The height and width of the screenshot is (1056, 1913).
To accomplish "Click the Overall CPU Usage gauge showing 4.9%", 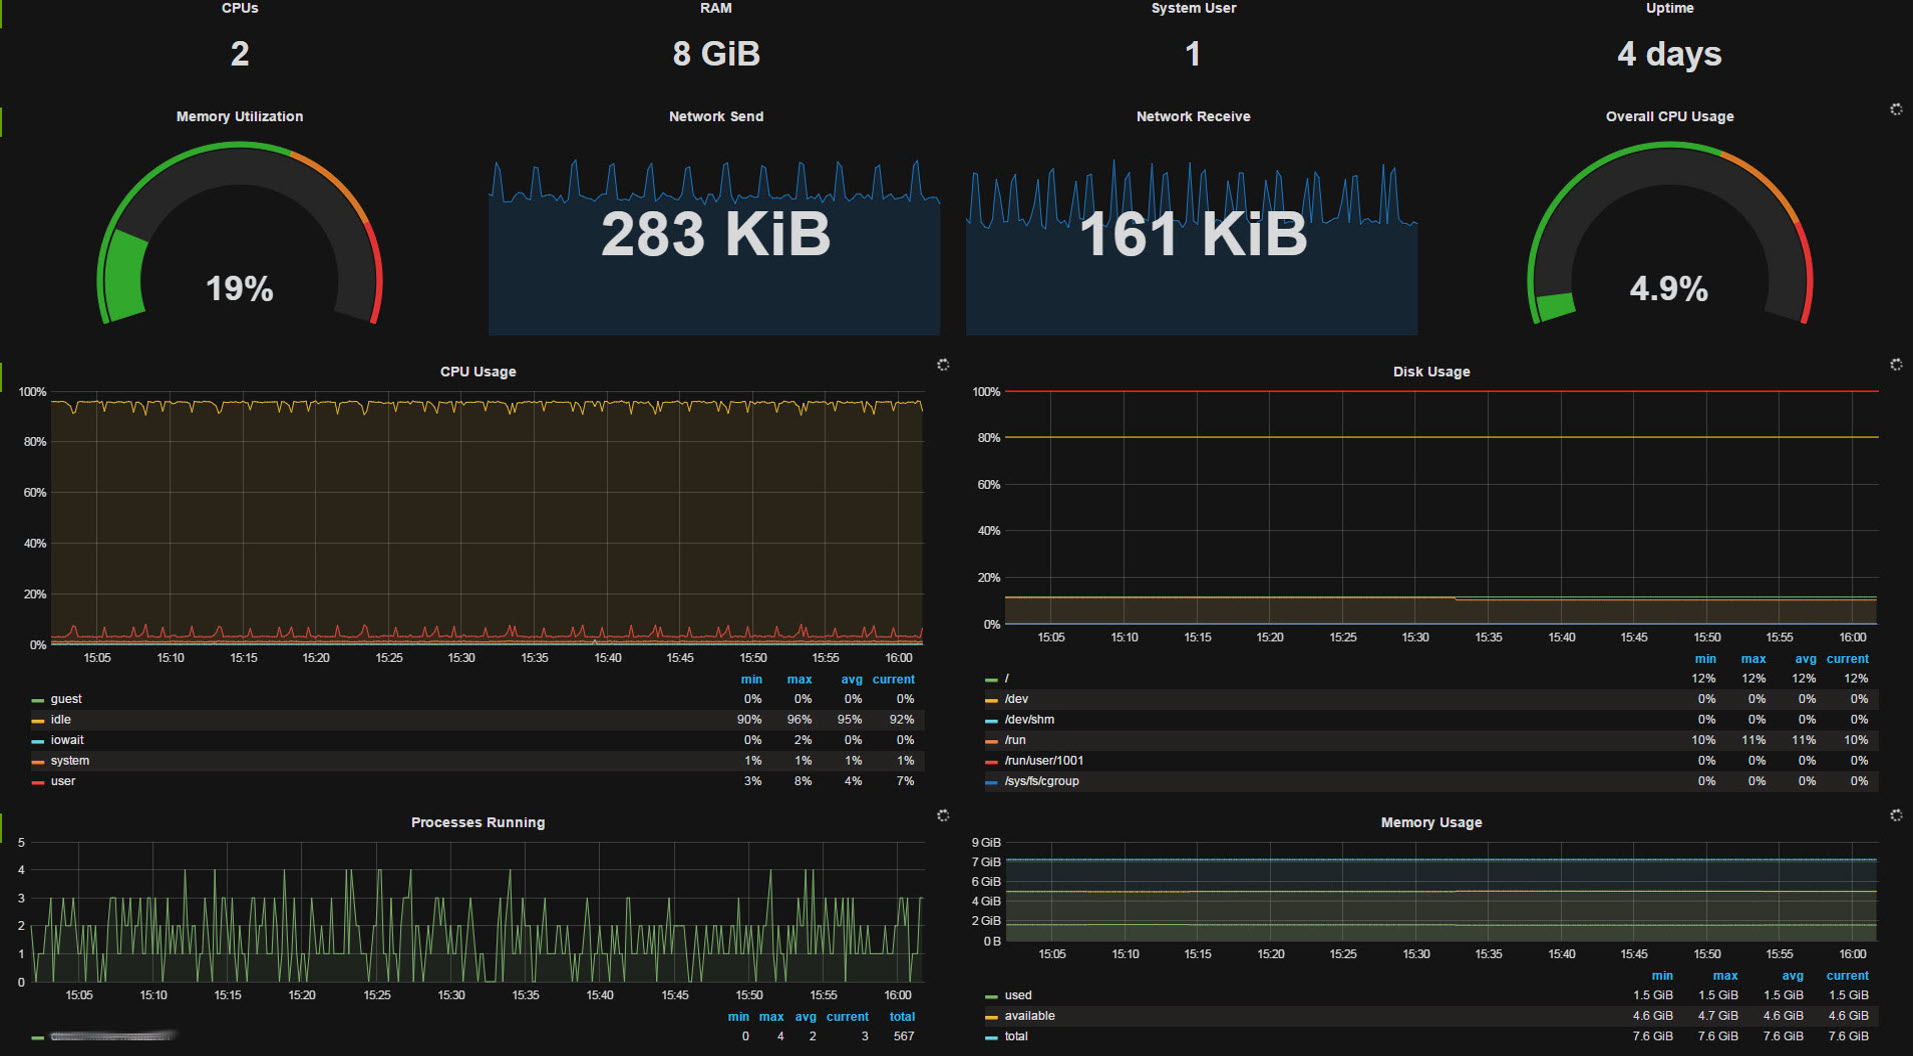I will [x=1669, y=233].
